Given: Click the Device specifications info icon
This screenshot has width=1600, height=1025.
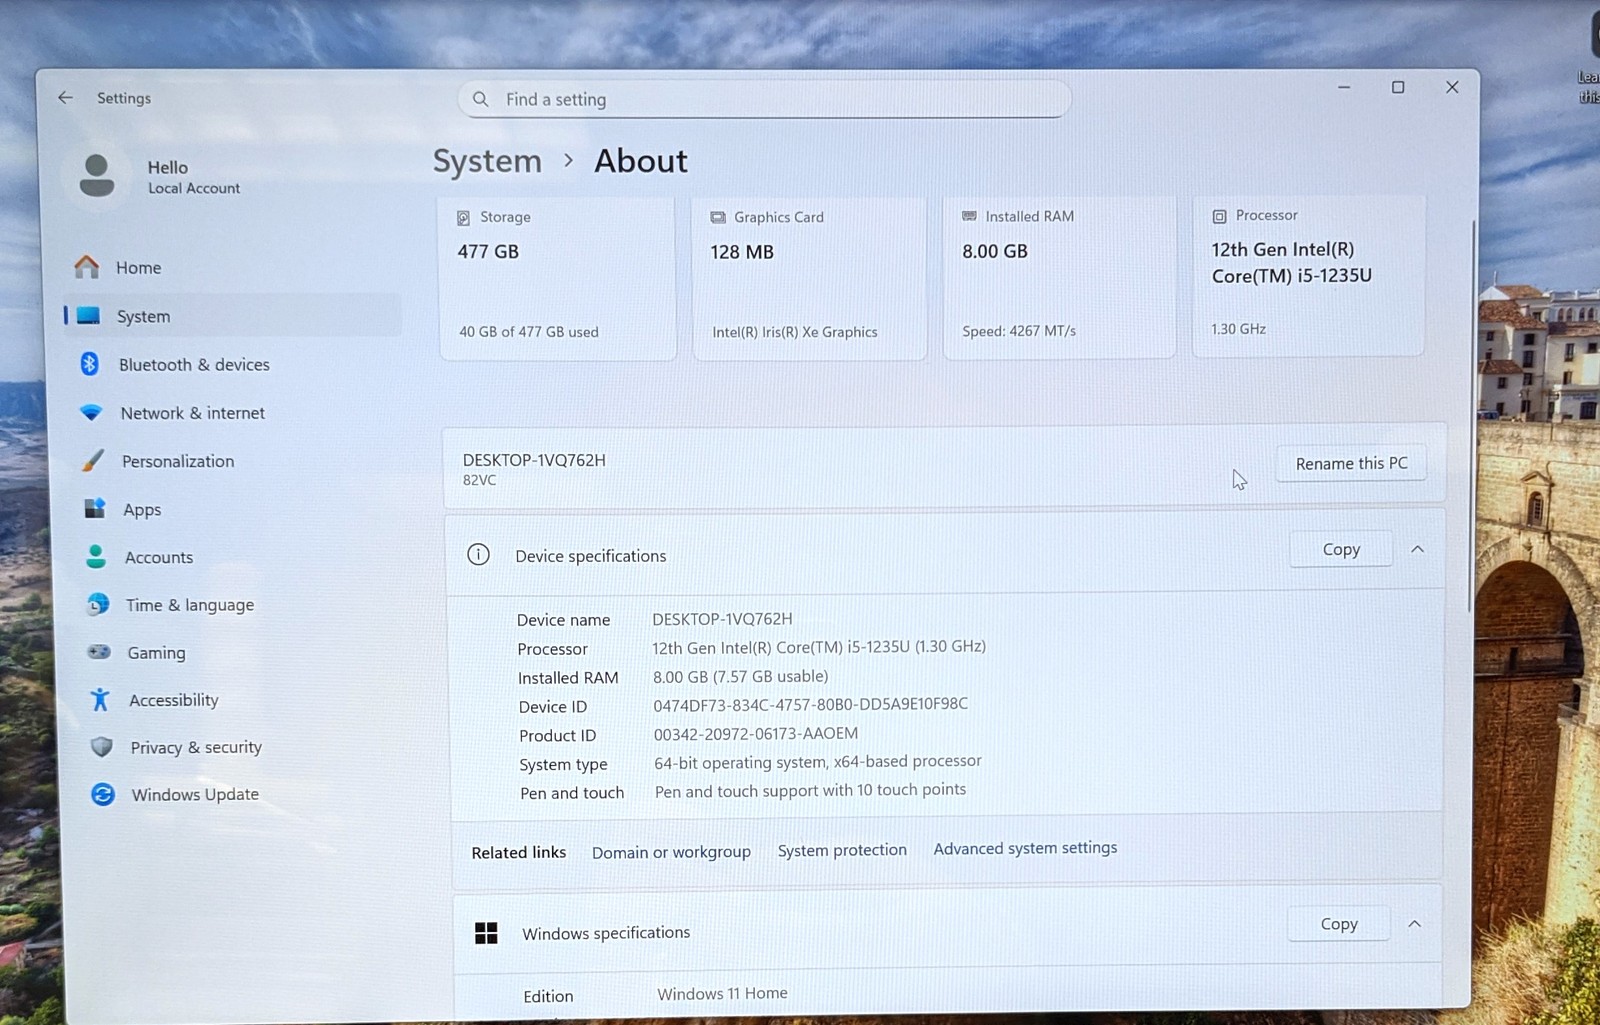Looking at the screenshot, I should pos(478,554).
